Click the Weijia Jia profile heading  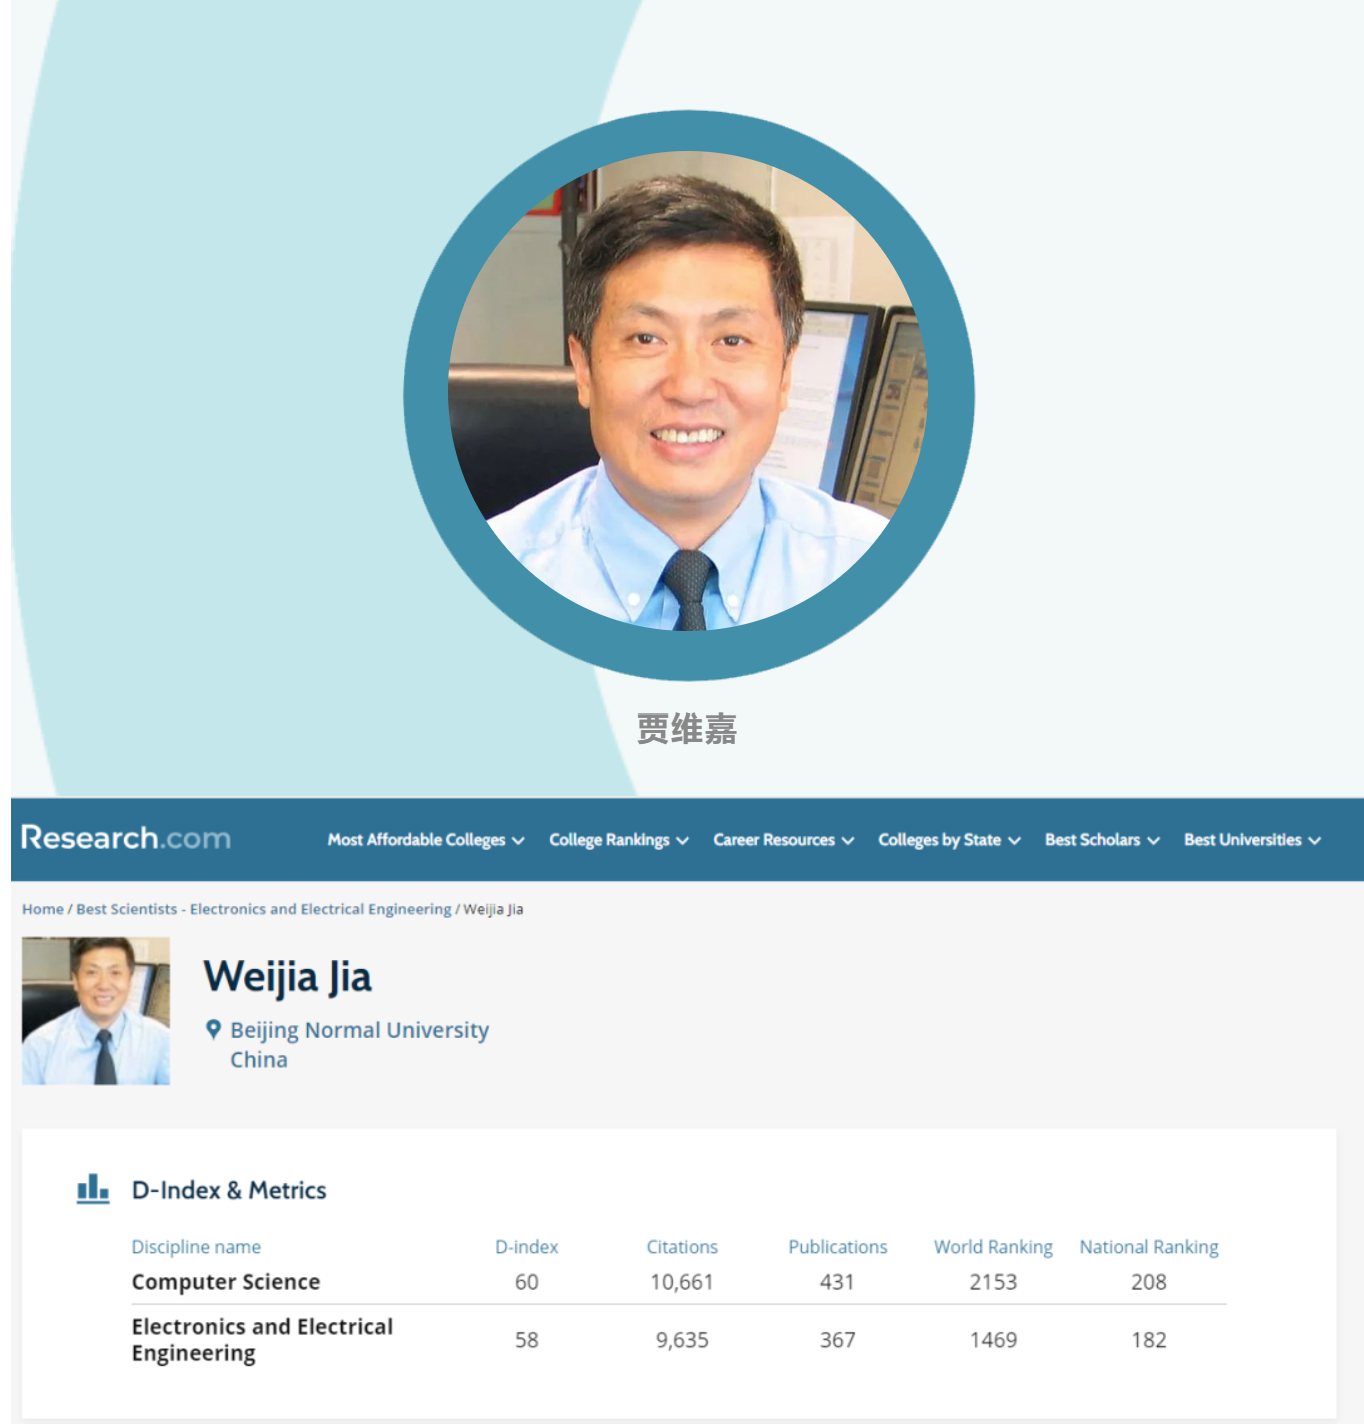(288, 977)
